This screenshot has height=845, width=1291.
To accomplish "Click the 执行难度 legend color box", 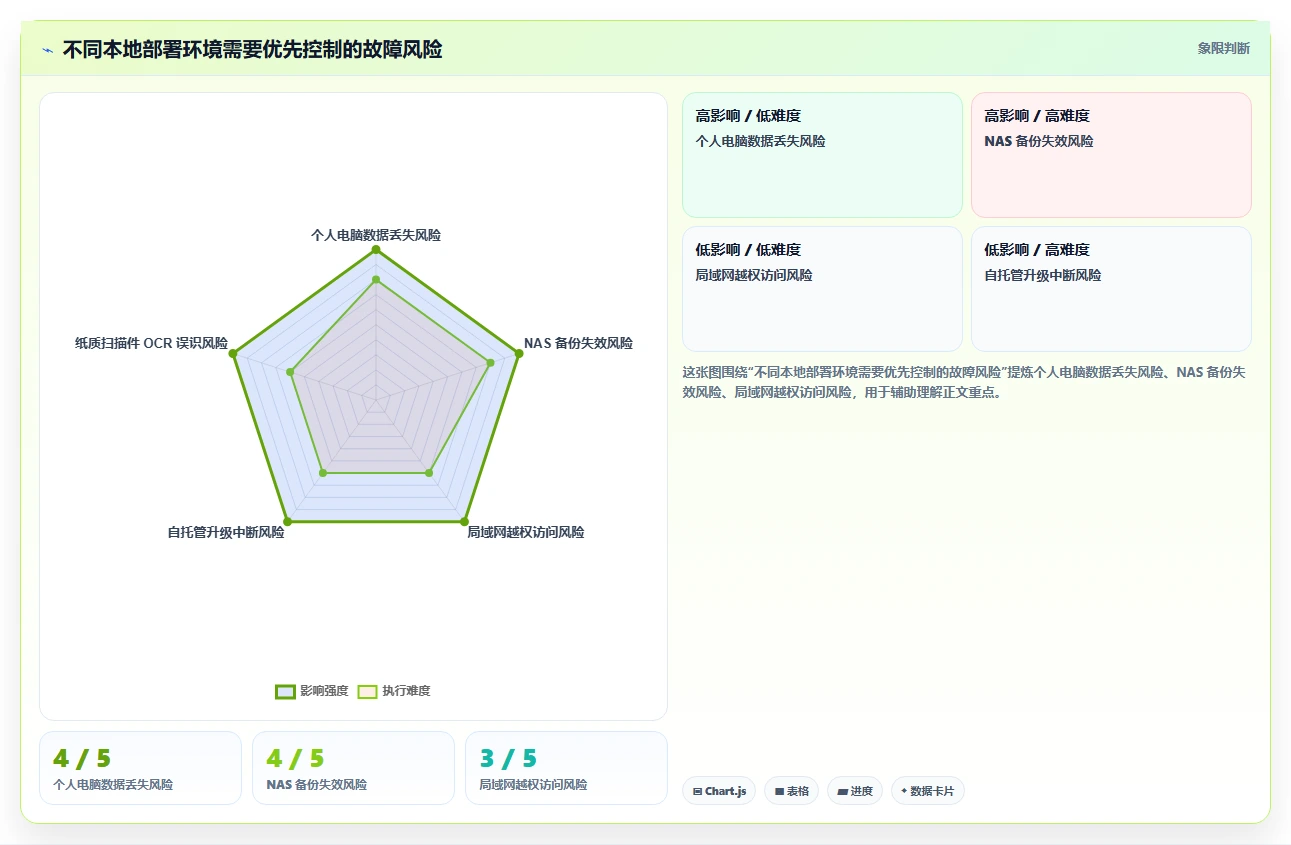I will pyautogui.click(x=367, y=692).
